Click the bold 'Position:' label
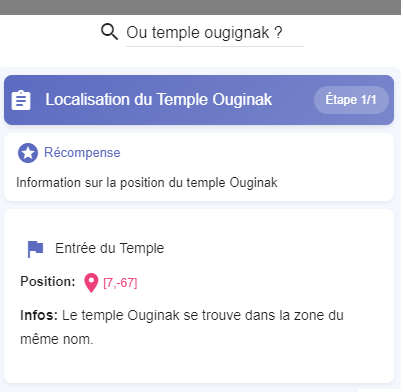 click(x=48, y=282)
